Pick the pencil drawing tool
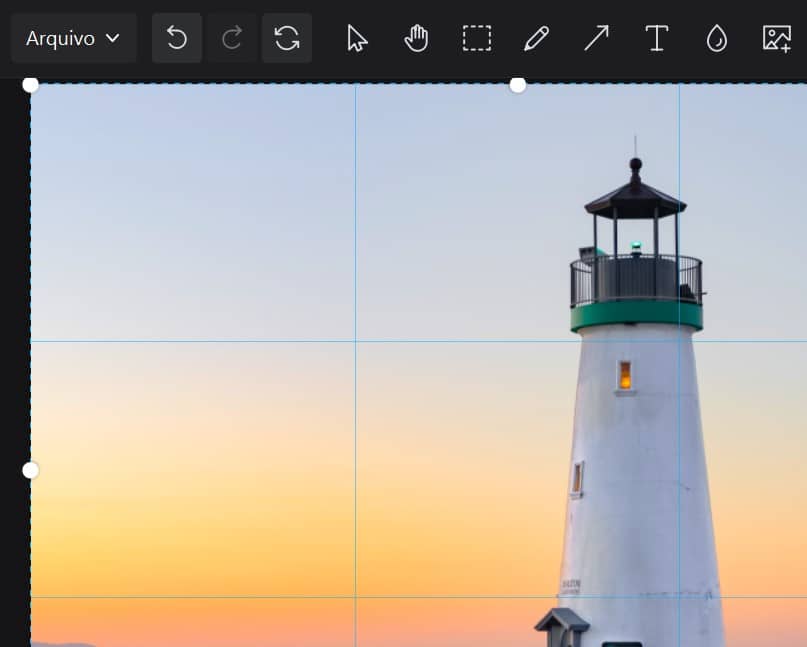This screenshot has height=647, width=807. pyautogui.click(x=537, y=38)
